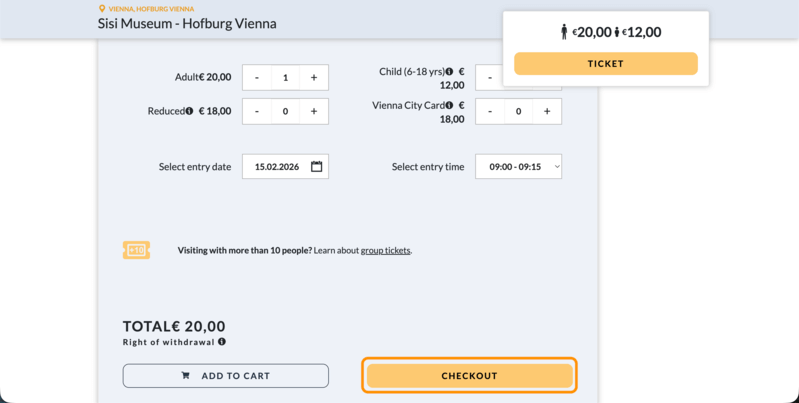Click the entry date field
The image size is (799, 403).
point(278,167)
